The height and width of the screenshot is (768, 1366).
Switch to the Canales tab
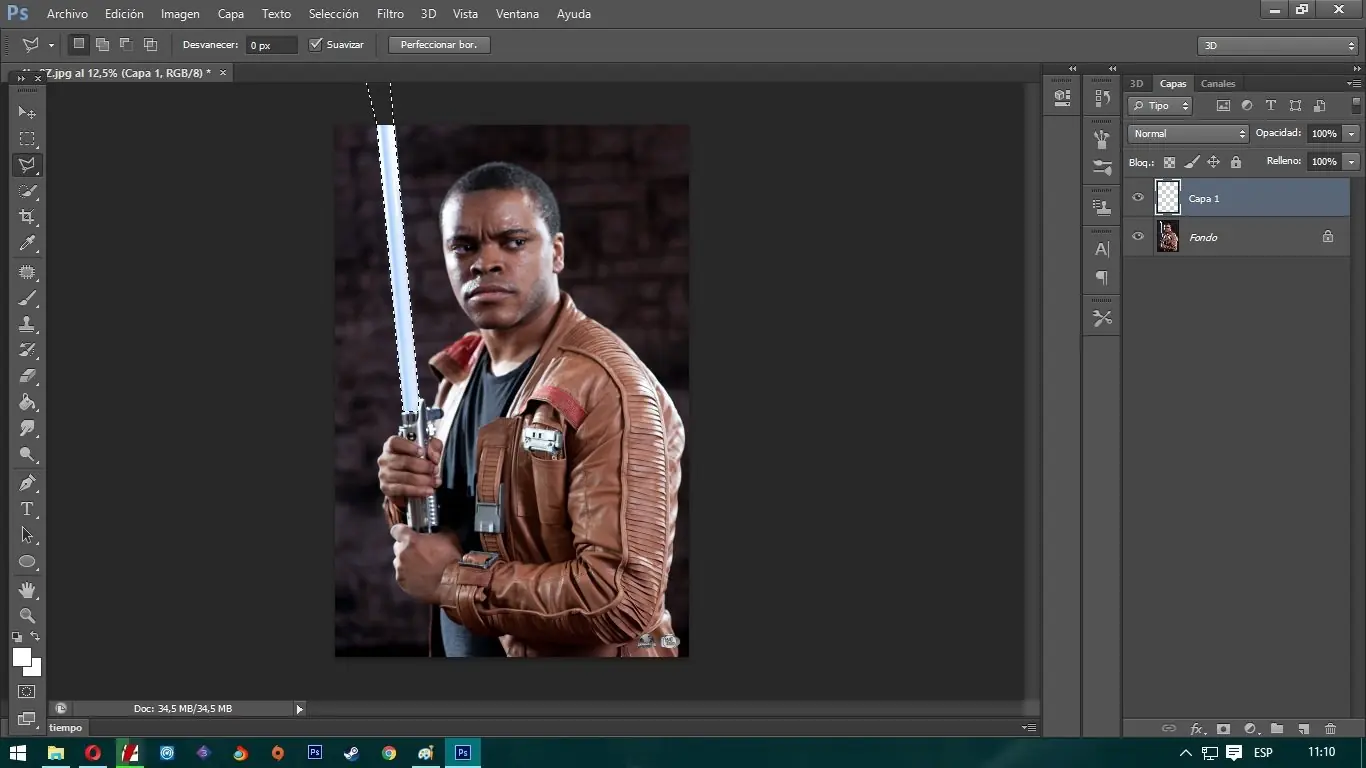pyautogui.click(x=1217, y=84)
